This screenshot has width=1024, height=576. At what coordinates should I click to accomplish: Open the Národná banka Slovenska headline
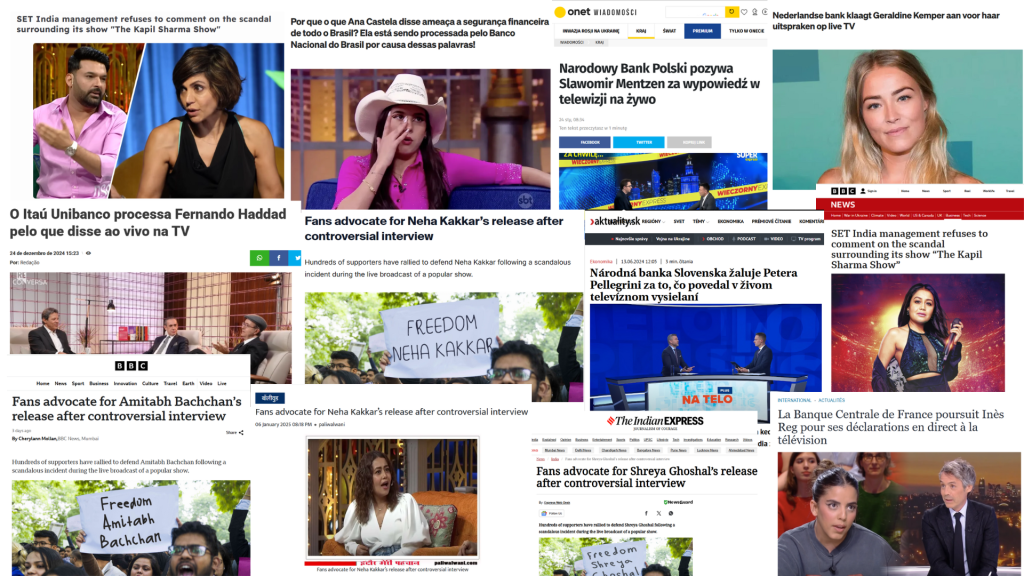[694, 285]
